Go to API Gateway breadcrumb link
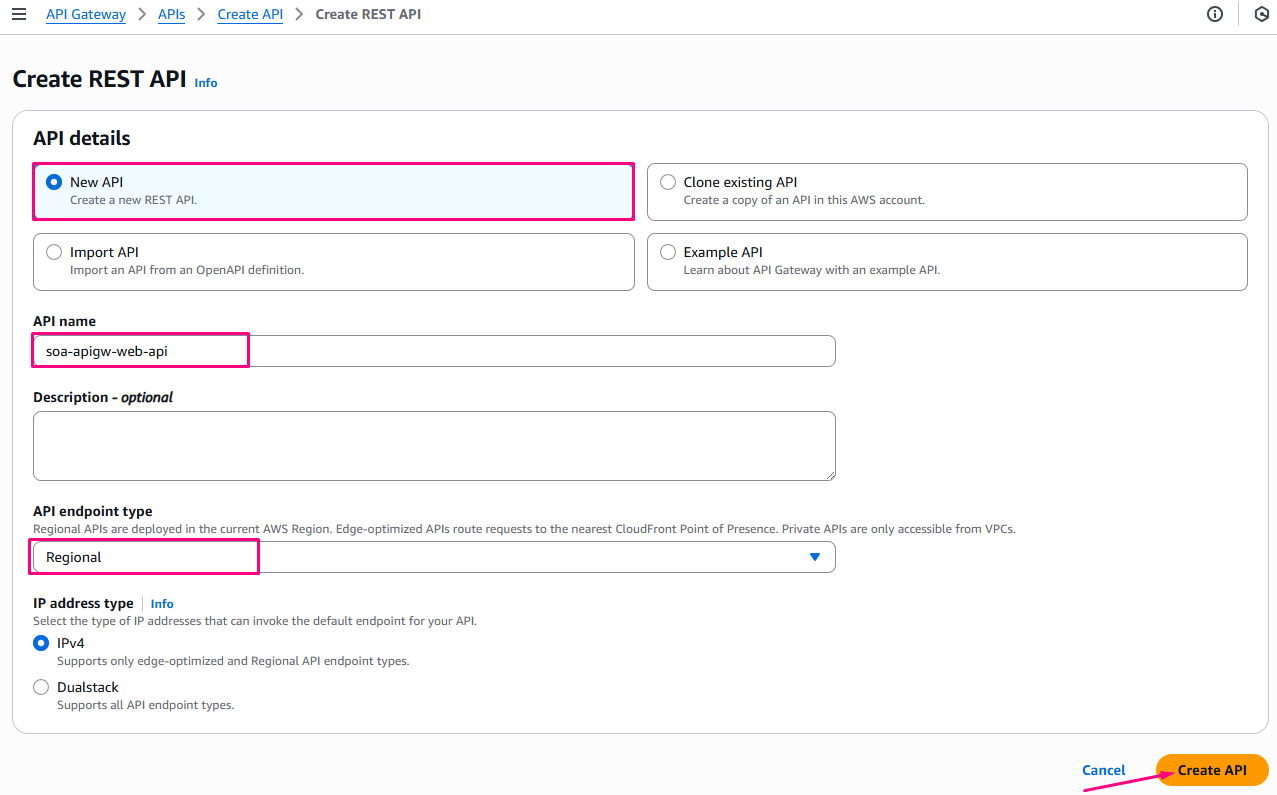 click(x=86, y=15)
